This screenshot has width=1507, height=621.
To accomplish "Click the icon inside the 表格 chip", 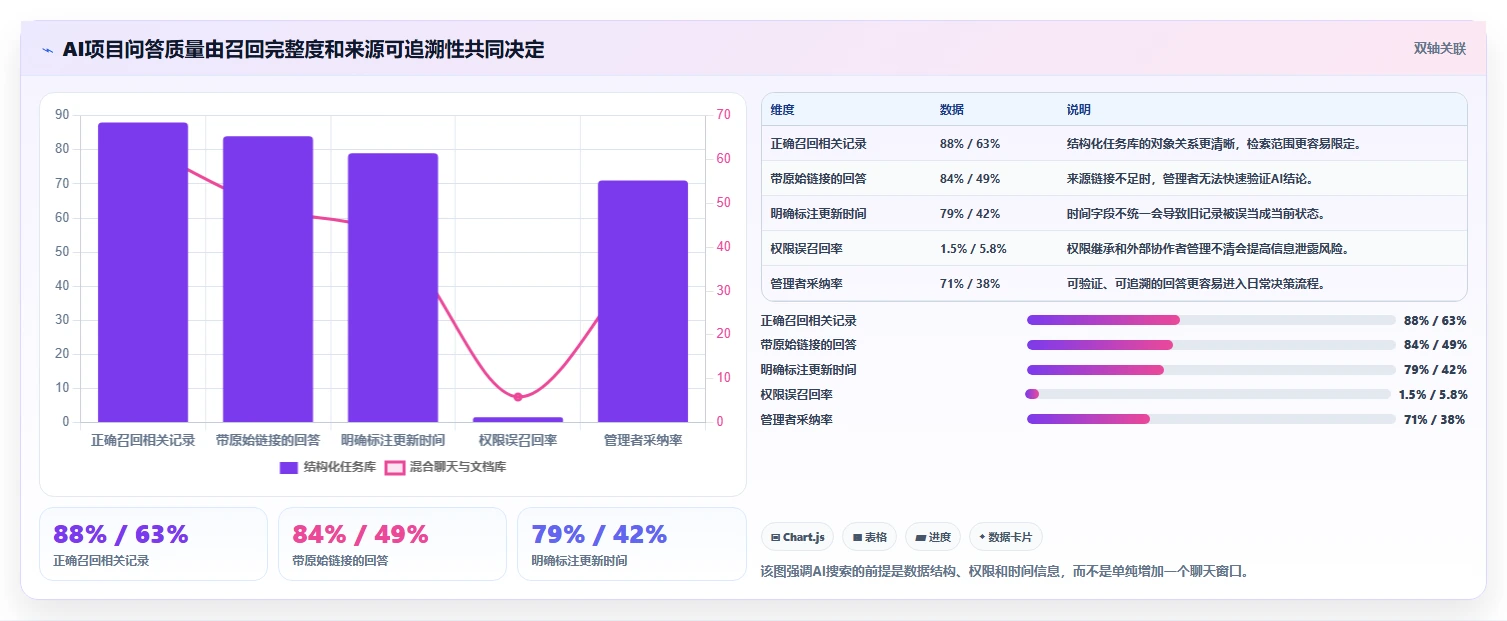I will (x=857, y=537).
